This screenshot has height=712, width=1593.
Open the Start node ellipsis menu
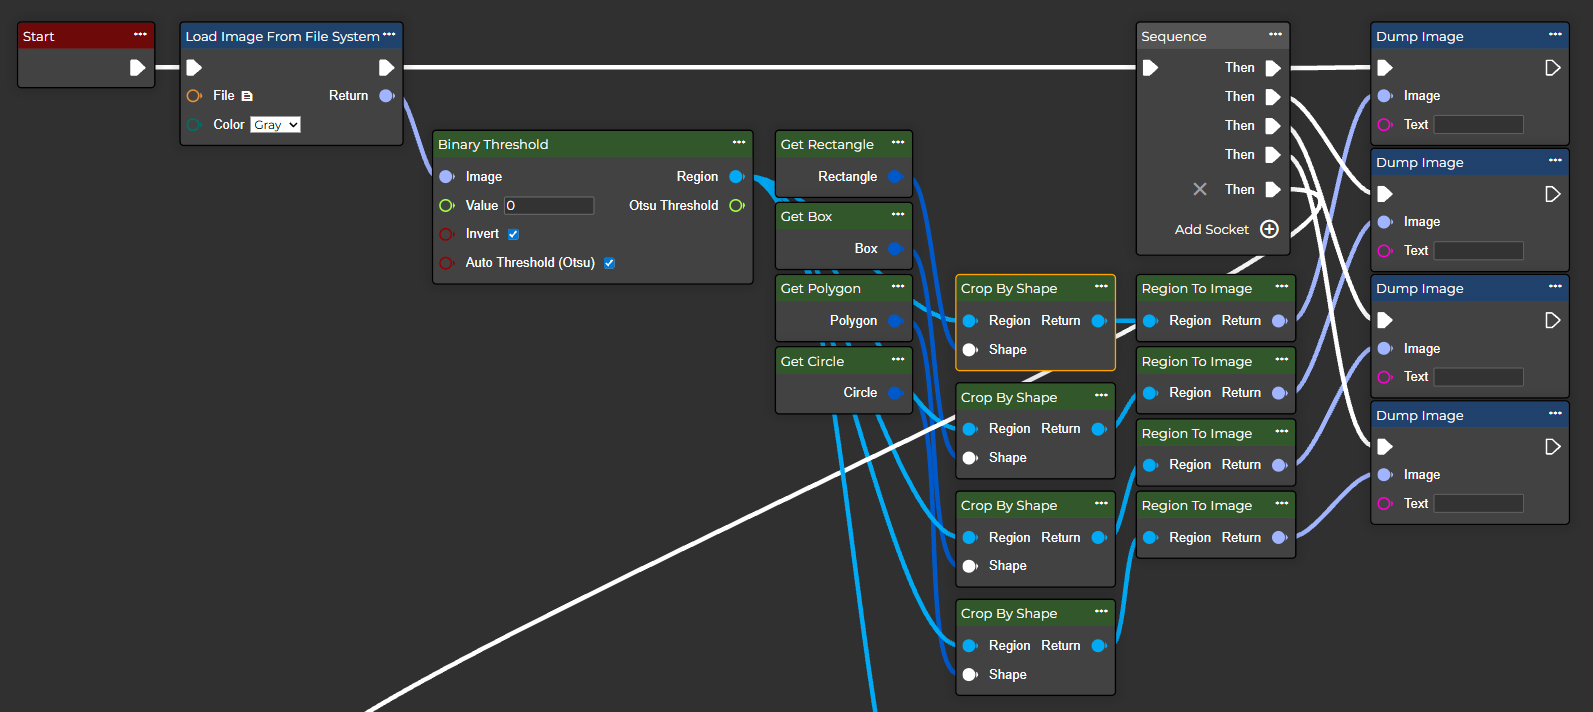tap(140, 35)
